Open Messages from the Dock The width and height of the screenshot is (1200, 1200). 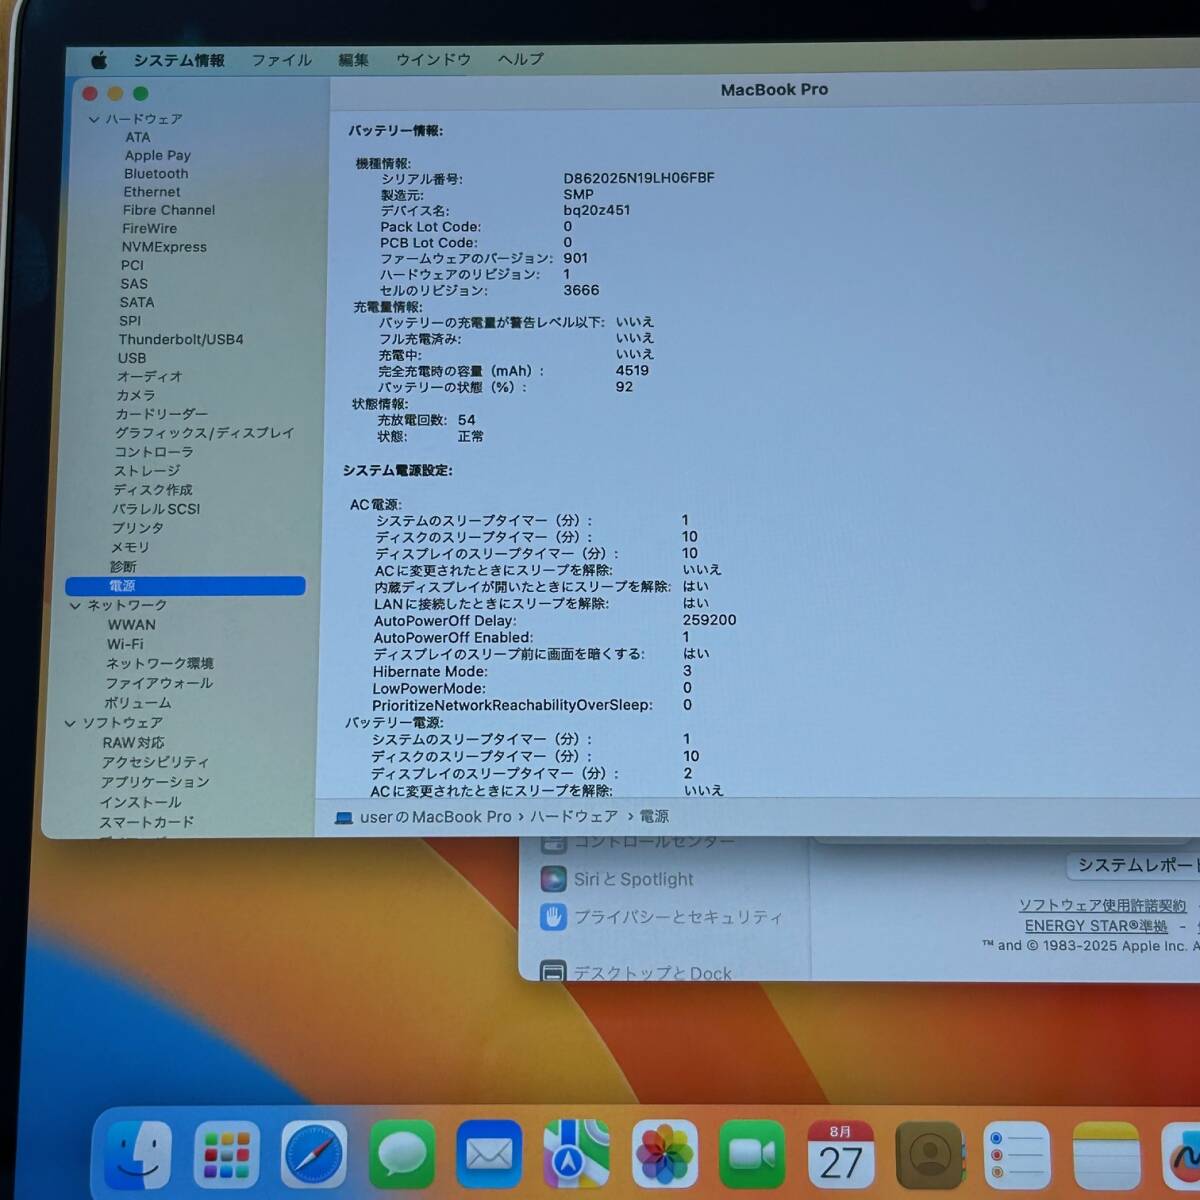click(401, 1154)
